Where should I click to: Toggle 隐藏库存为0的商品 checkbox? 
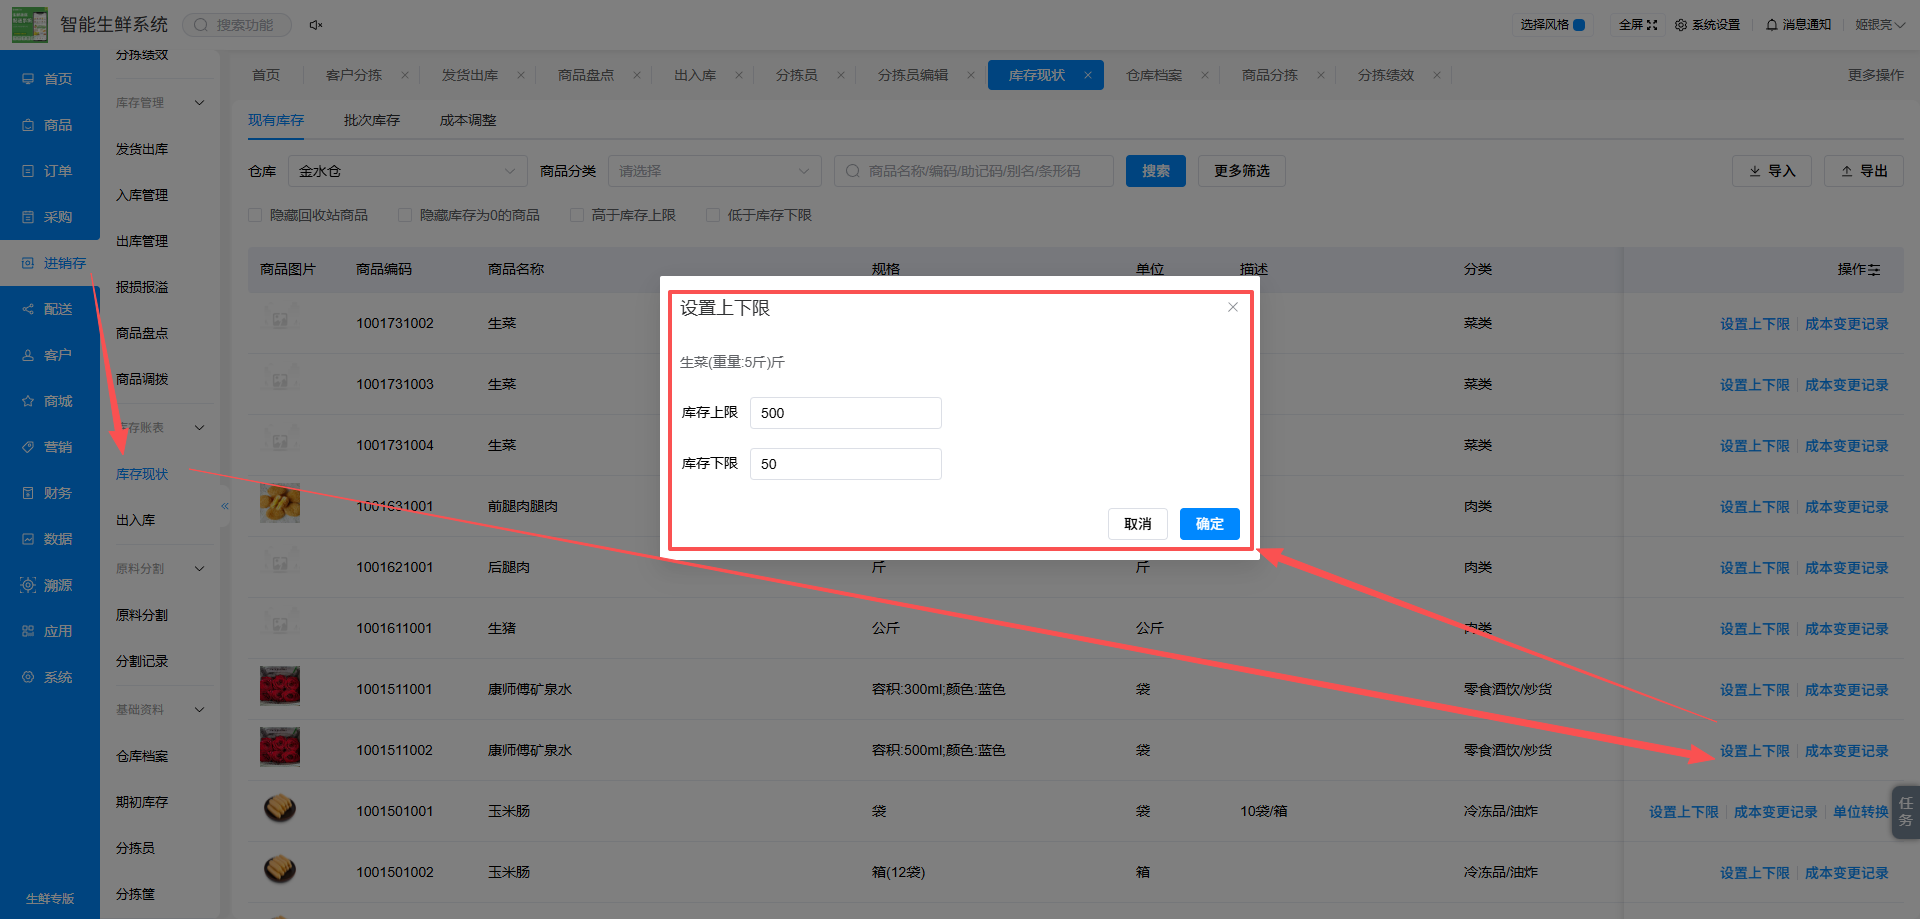pyautogui.click(x=405, y=215)
